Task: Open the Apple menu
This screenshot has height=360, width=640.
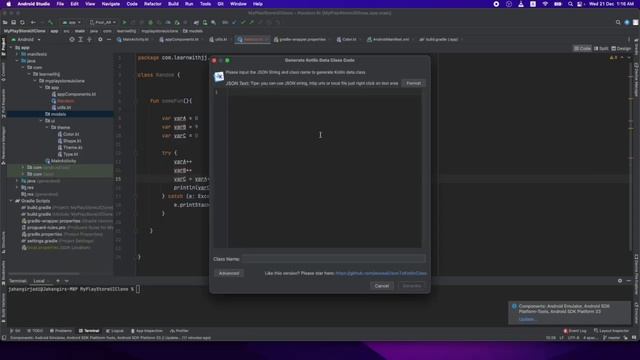Action: (x=8, y=4)
